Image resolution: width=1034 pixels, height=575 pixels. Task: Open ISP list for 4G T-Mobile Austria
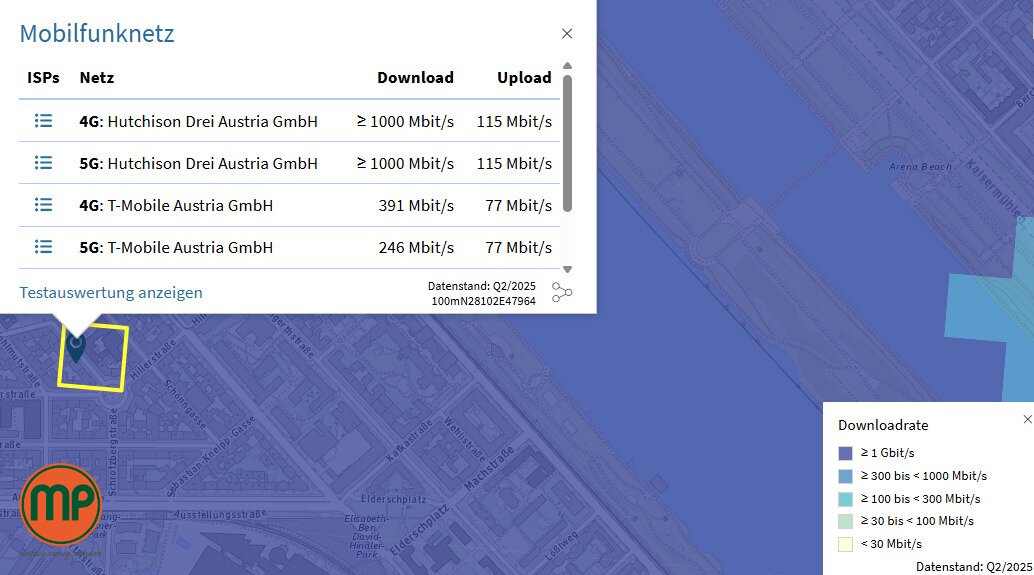43,205
